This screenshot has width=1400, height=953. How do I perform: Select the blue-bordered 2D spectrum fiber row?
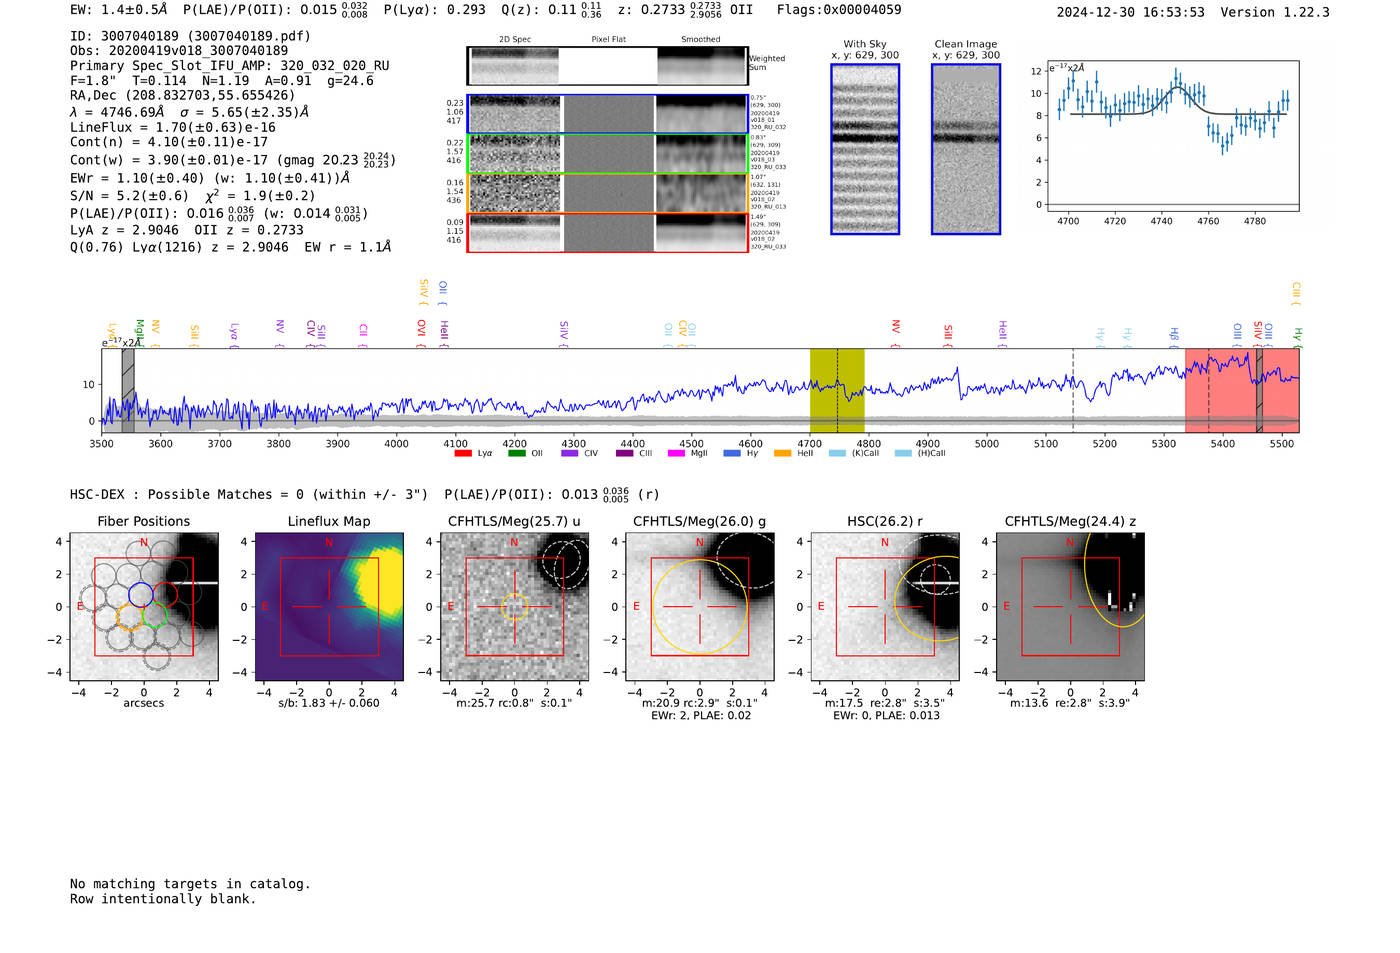point(607,114)
